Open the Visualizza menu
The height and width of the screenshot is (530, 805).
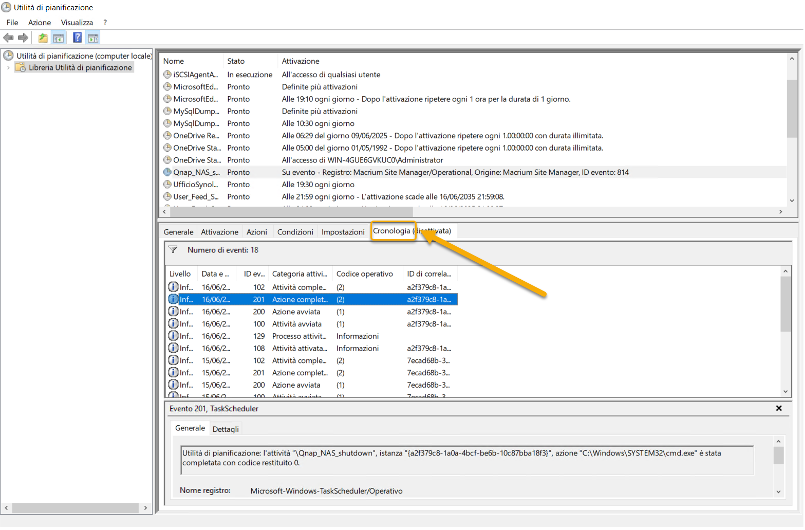77,22
